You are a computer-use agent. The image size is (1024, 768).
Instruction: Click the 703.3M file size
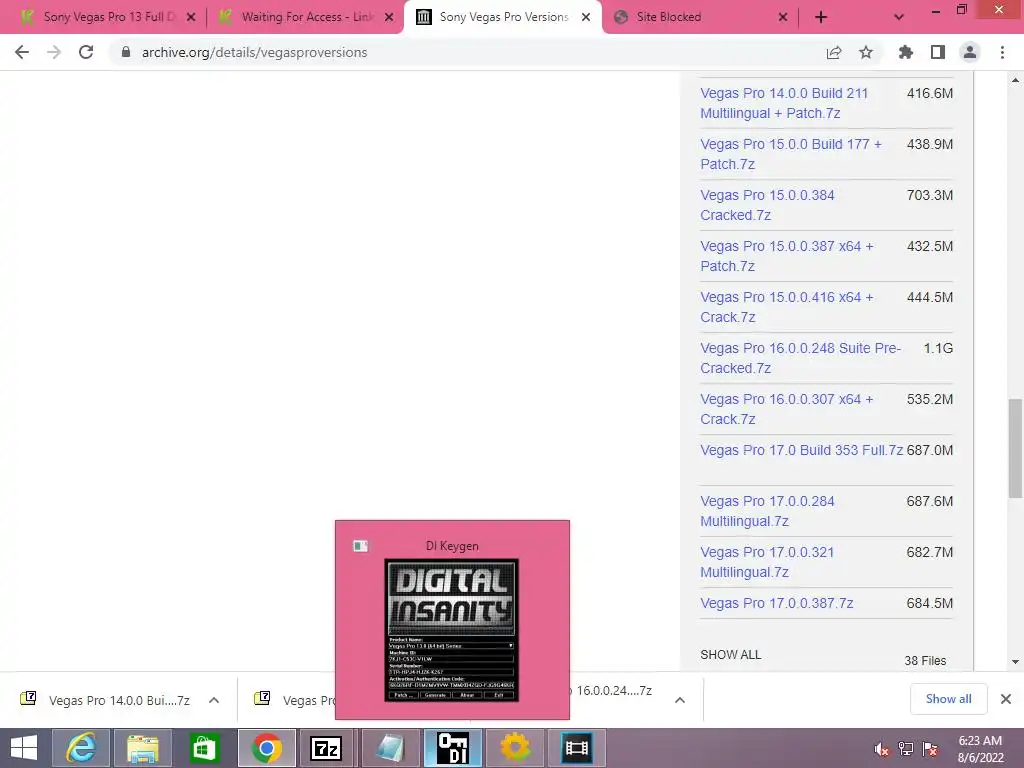929,195
